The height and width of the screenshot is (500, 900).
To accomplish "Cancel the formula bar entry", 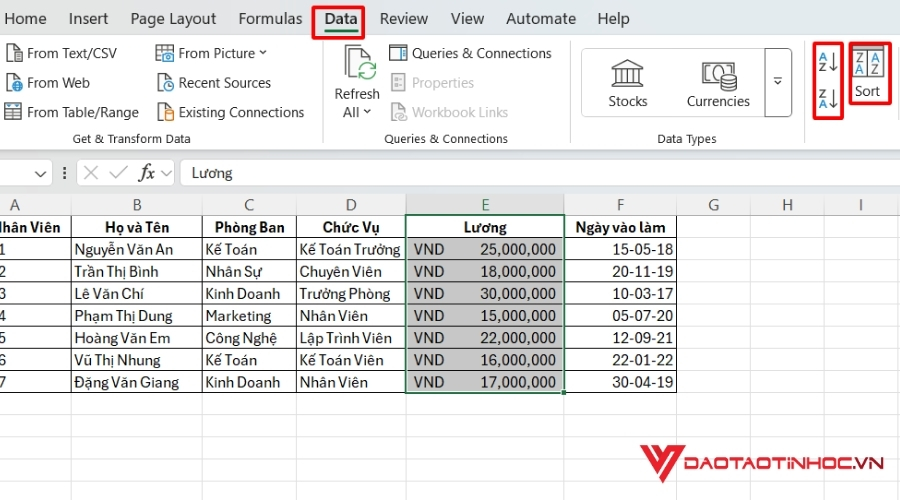I will click(91, 173).
